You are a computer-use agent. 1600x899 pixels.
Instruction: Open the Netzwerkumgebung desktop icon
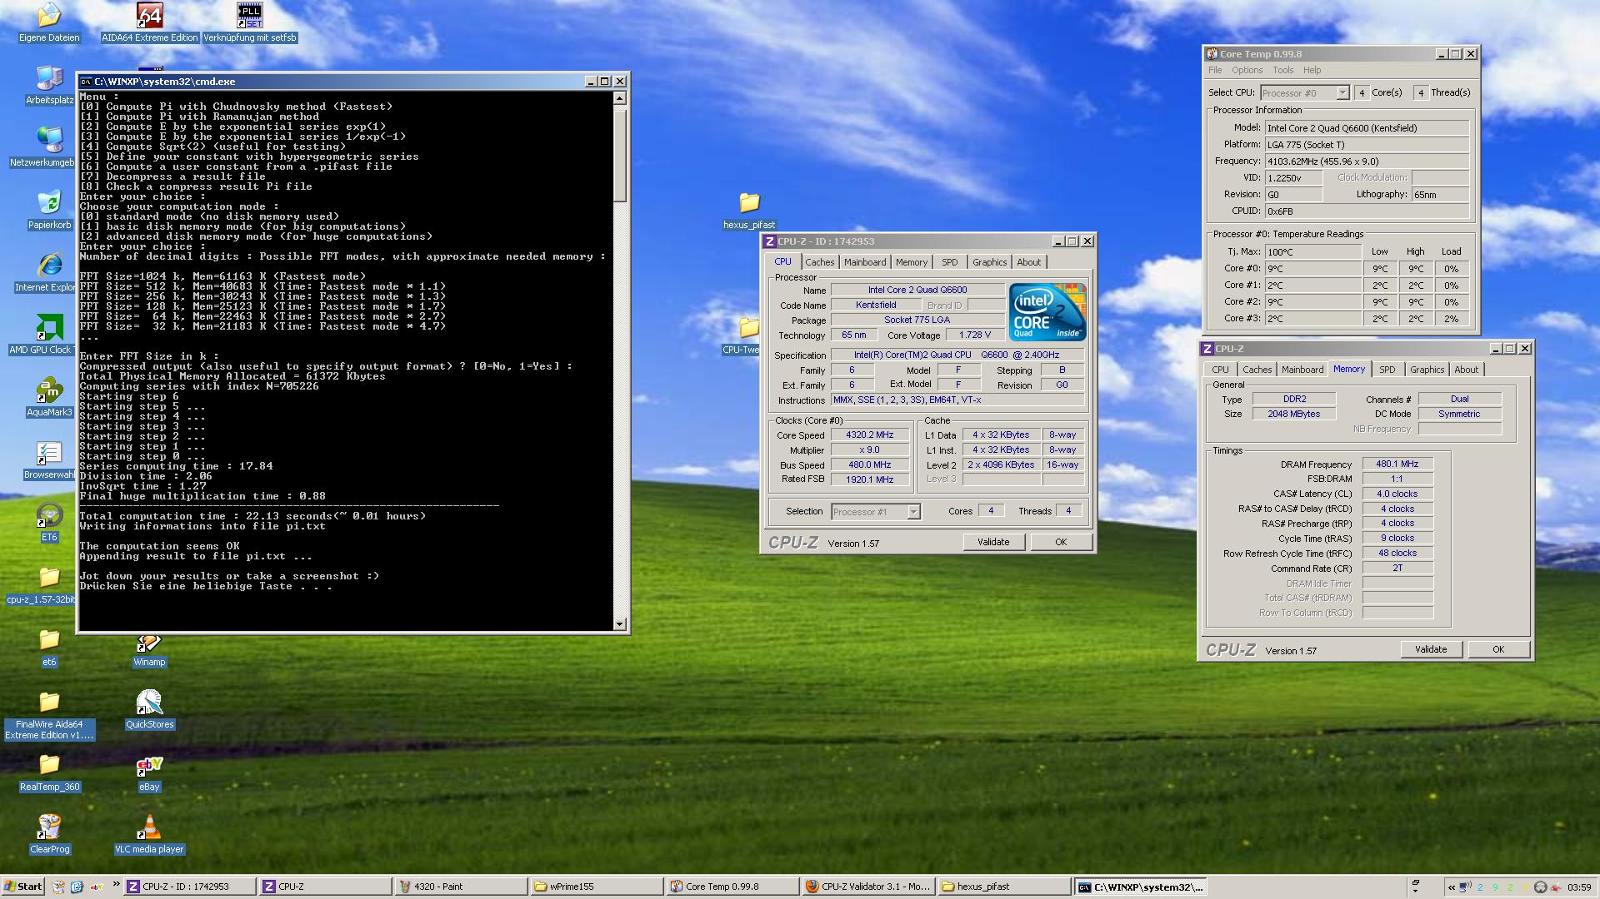(49, 141)
